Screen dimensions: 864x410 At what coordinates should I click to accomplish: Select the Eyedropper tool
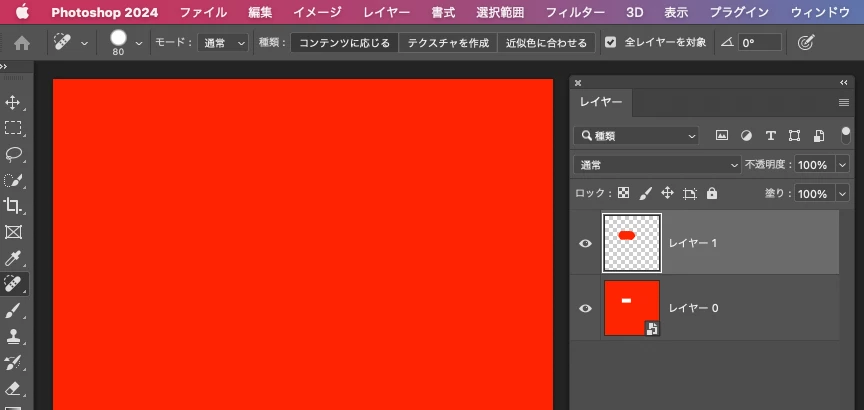click(13, 258)
